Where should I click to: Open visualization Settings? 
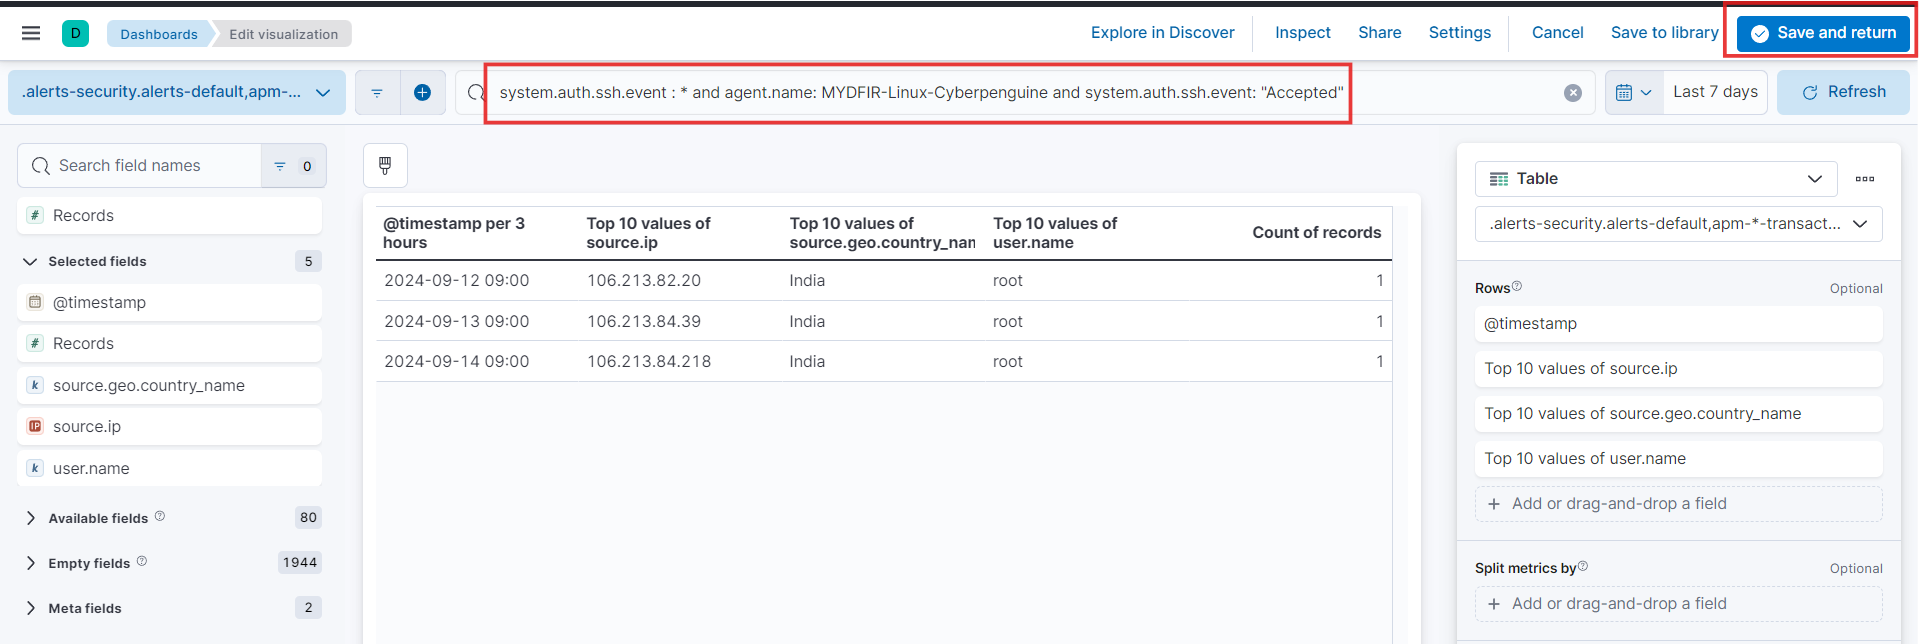1459,33
